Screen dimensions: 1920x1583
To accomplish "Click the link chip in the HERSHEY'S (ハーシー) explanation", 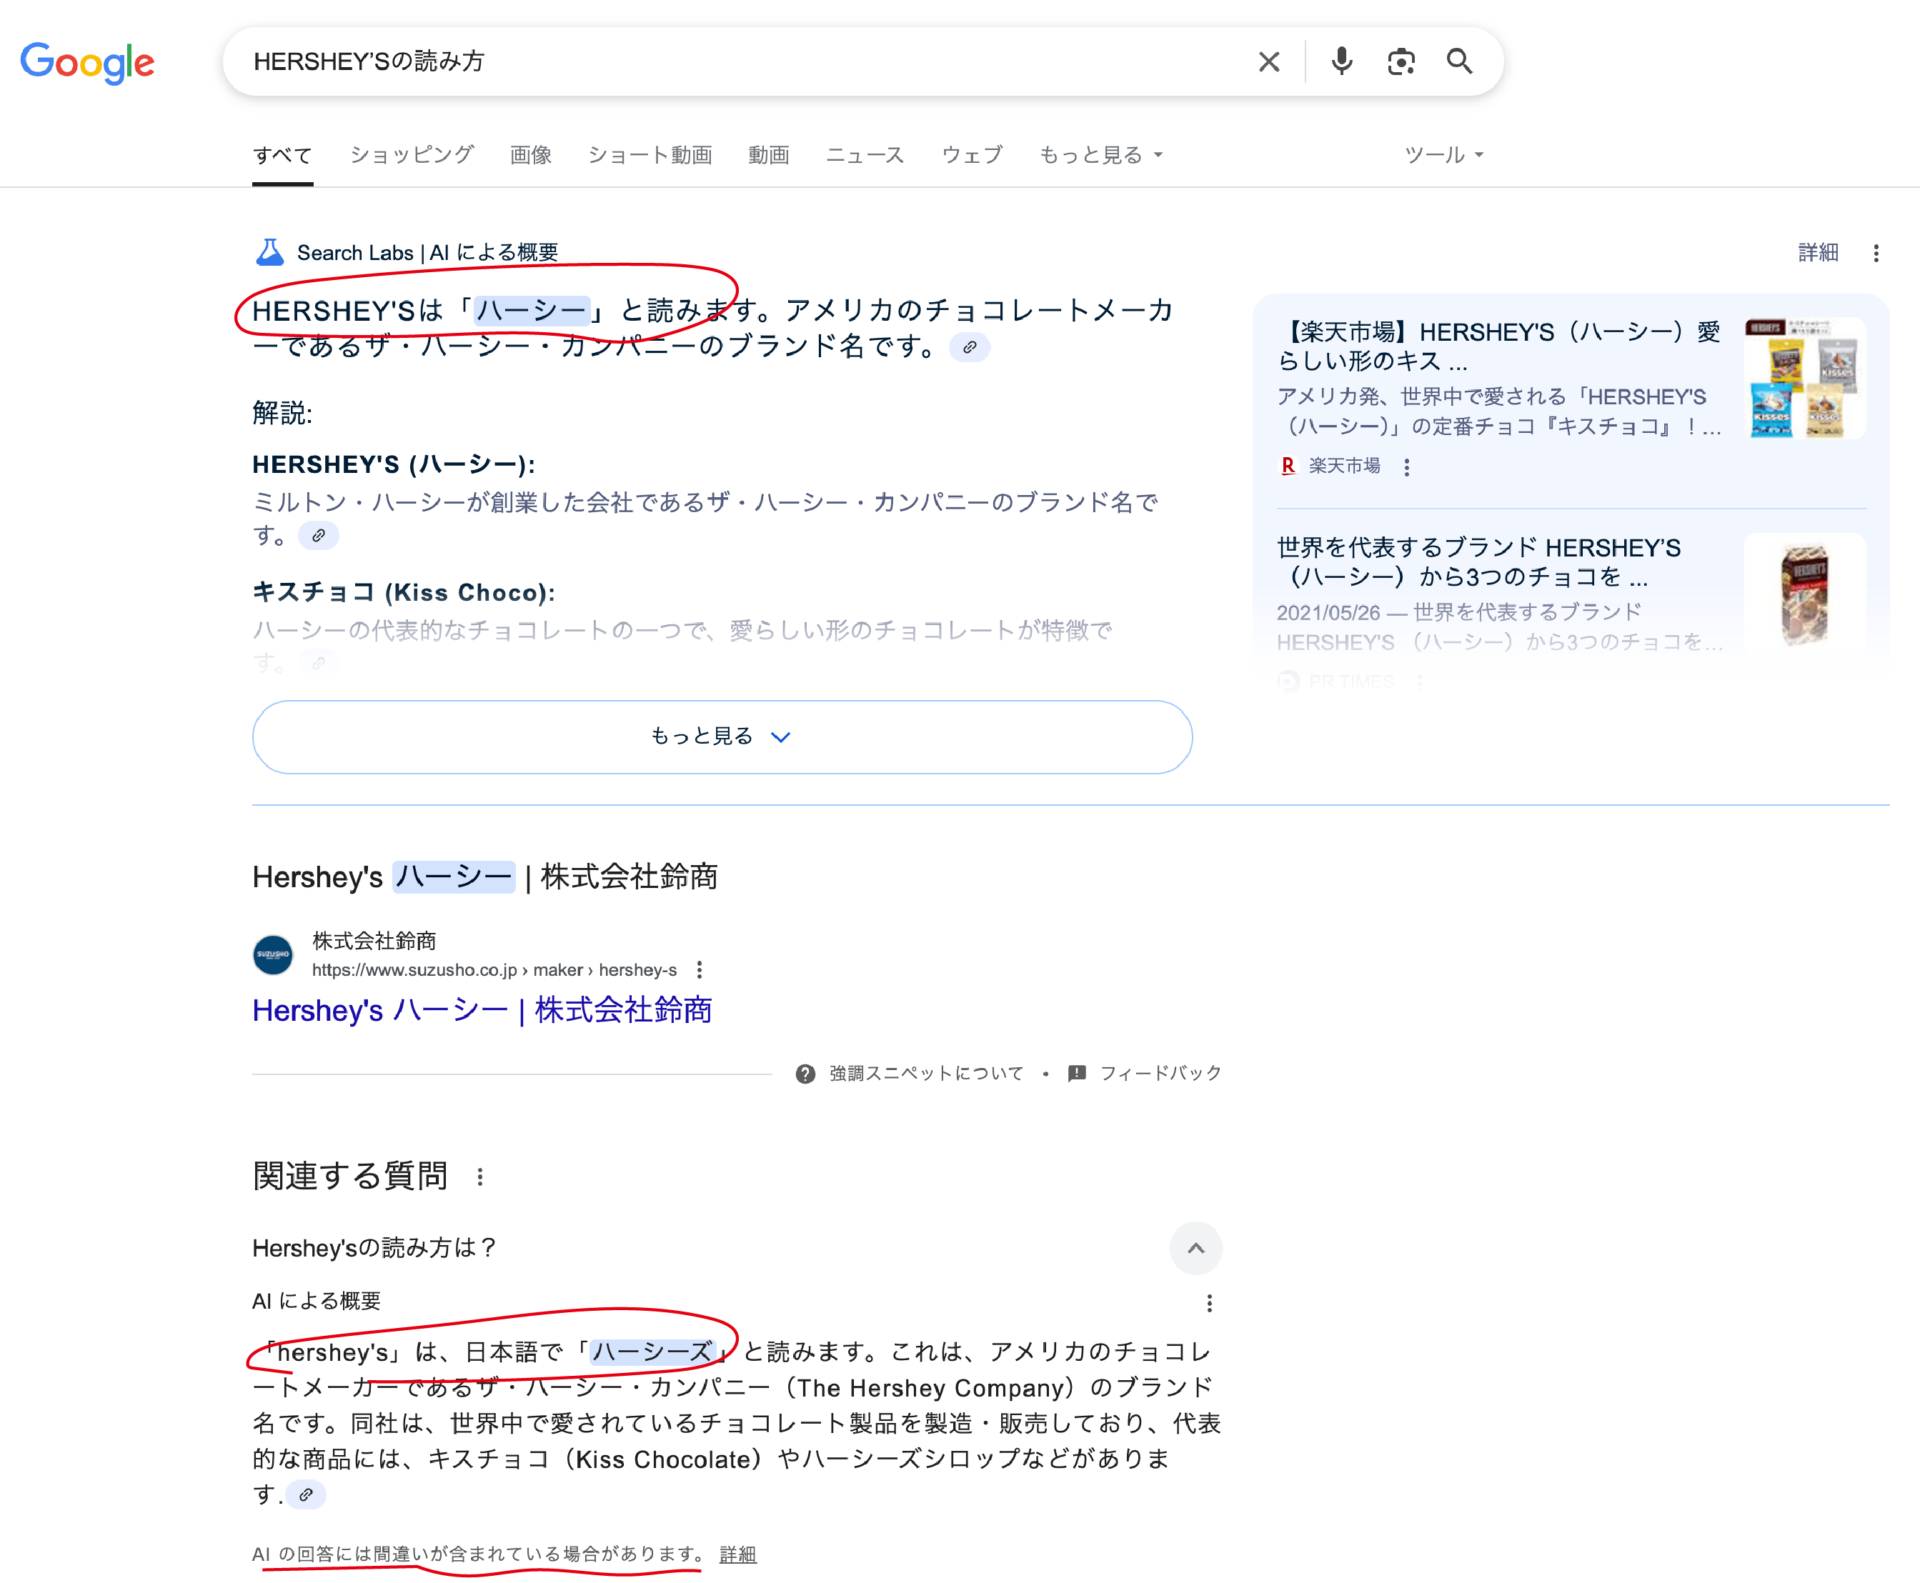I will point(318,535).
